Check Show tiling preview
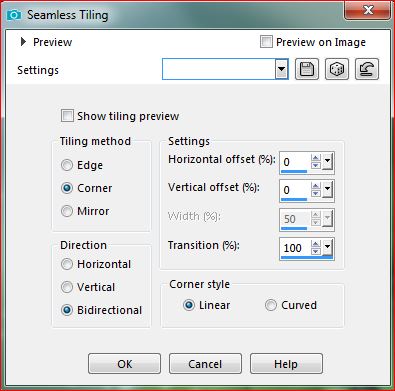This screenshot has height=391, width=395. (67, 116)
